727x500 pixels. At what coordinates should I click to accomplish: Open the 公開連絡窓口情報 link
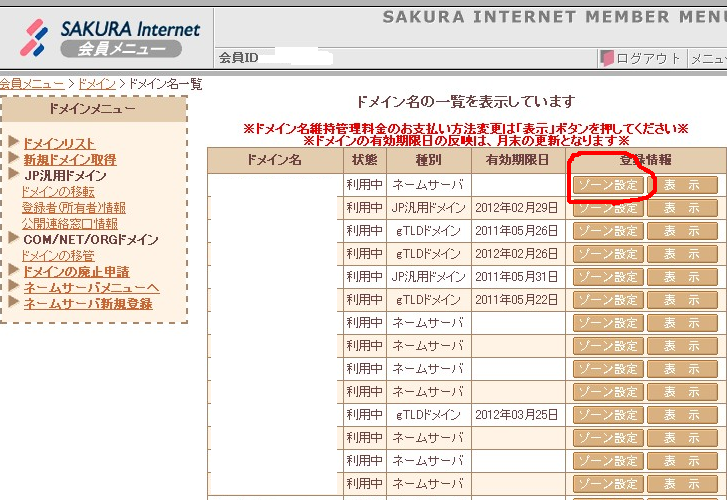coord(69,223)
